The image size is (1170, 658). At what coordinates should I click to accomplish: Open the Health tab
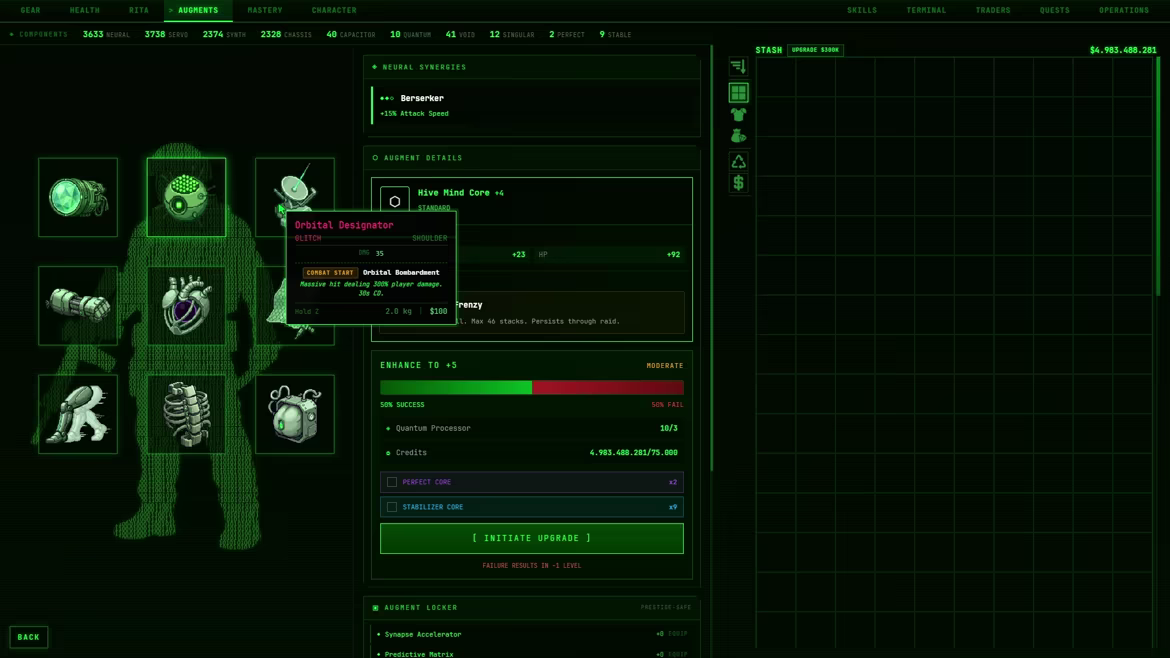84,10
